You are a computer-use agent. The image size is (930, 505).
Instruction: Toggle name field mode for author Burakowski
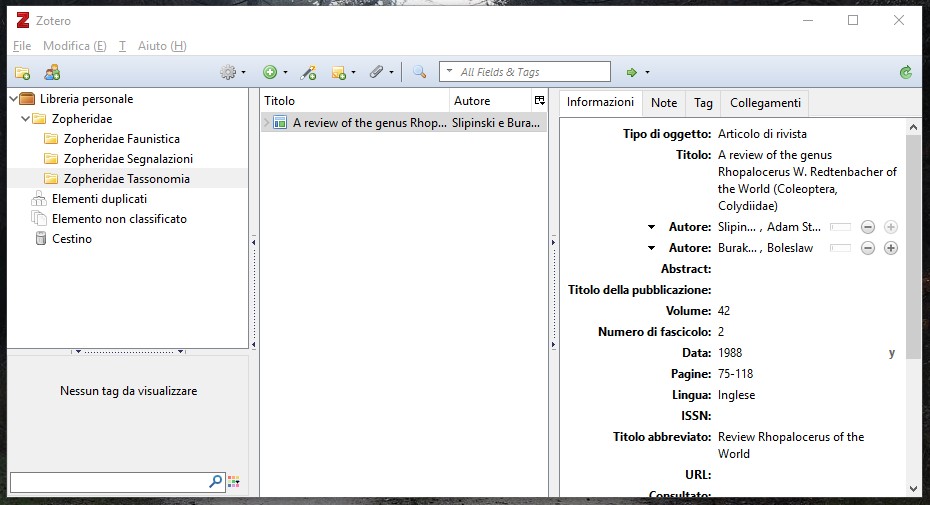coord(840,248)
